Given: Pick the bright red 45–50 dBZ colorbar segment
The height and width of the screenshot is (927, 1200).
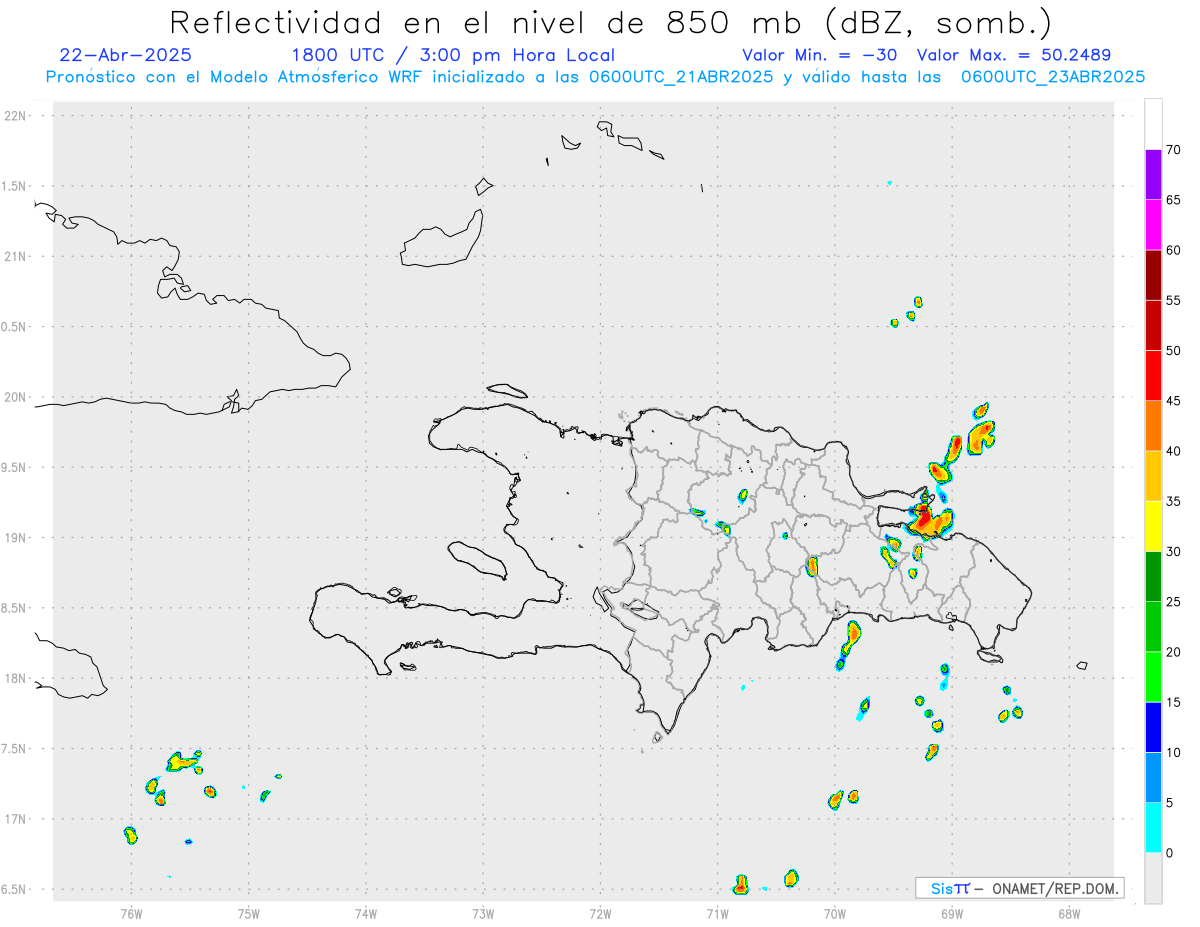Looking at the screenshot, I should tap(1153, 376).
